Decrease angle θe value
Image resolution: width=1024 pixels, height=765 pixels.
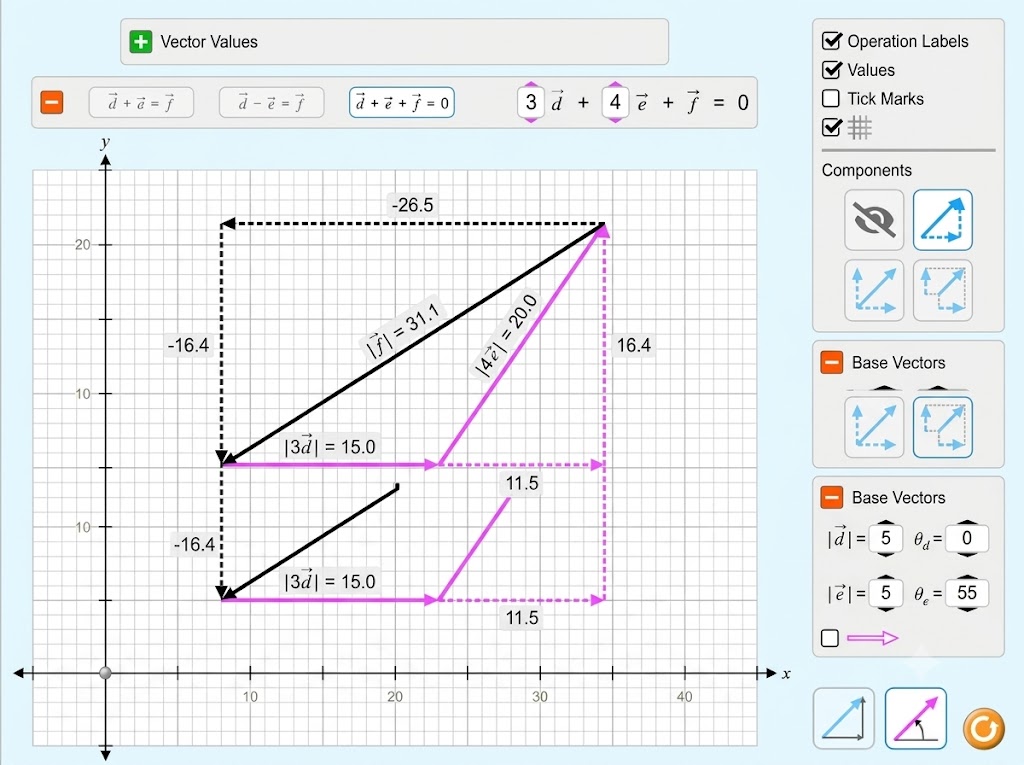[967, 608]
